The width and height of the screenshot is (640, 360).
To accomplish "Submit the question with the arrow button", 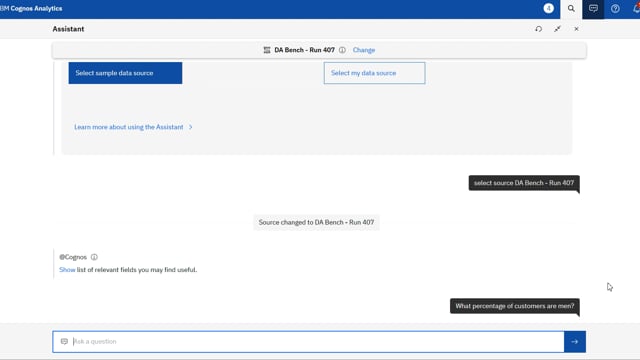I will tap(575, 342).
